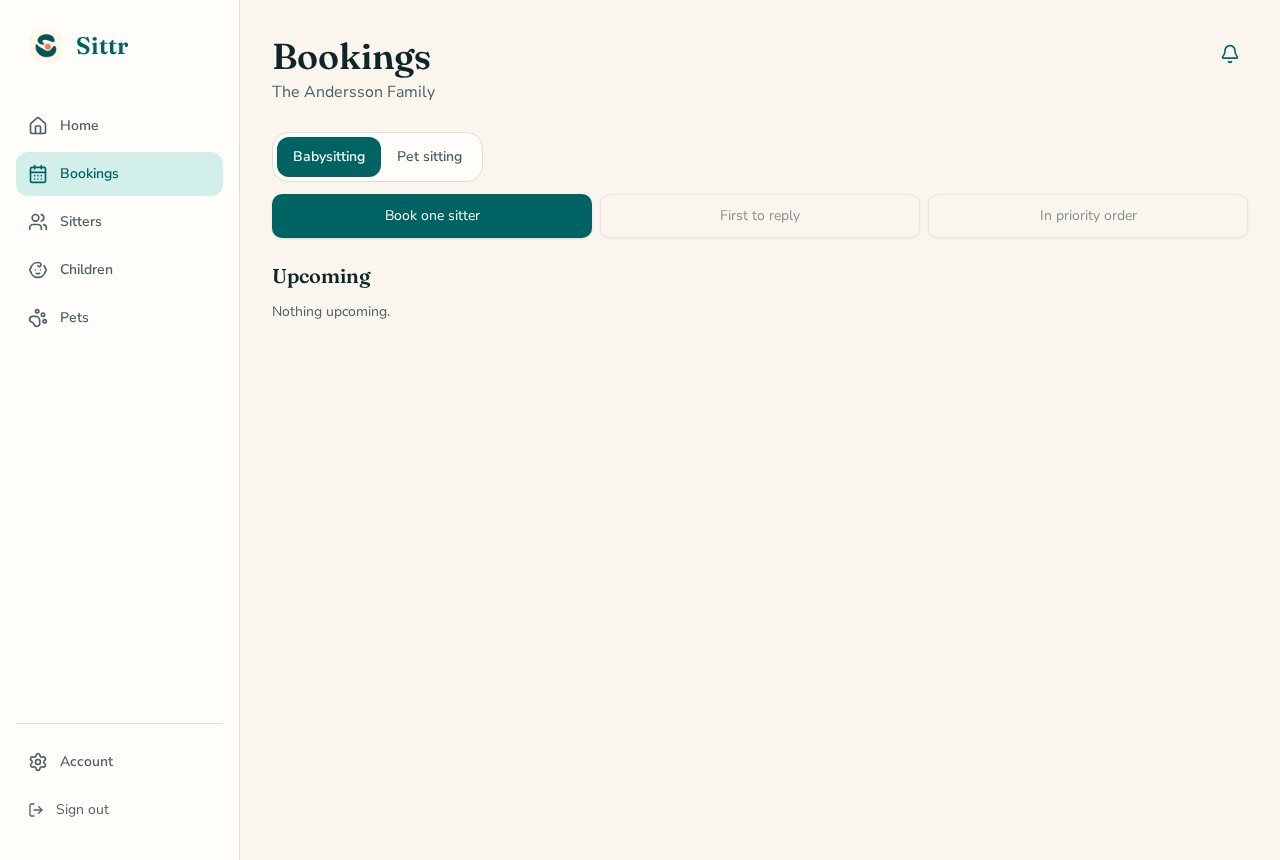Choose the In priority order option
Image resolution: width=1280 pixels, height=860 pixels.
tap(1088, 216)
